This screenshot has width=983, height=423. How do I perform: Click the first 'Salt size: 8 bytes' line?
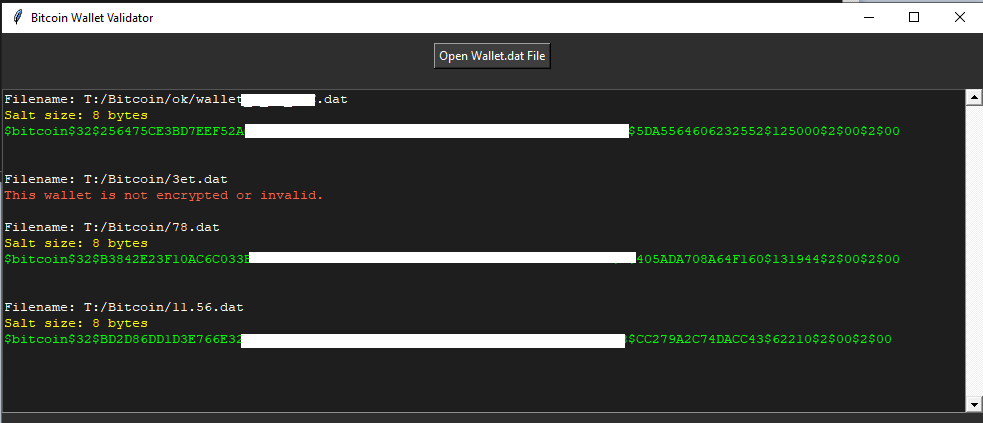[76, 115]
